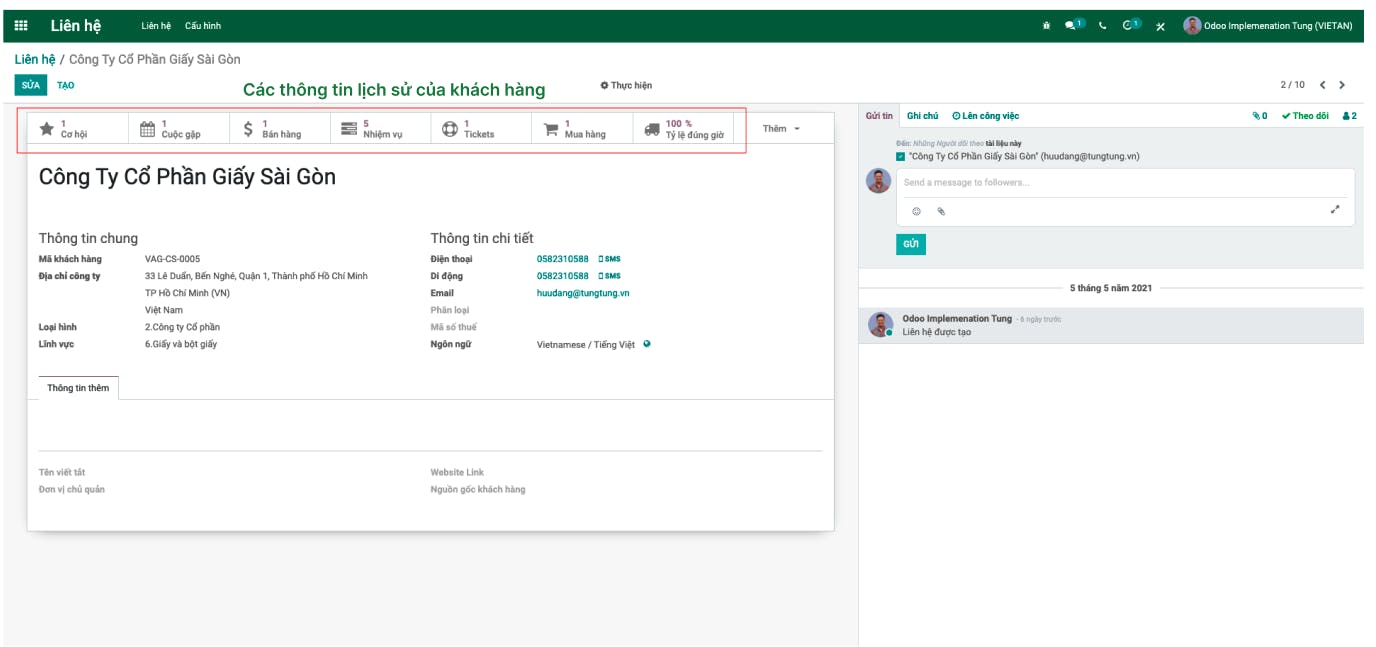
Task: Open Tickets lifebuoy stat button
Action: 482,129
